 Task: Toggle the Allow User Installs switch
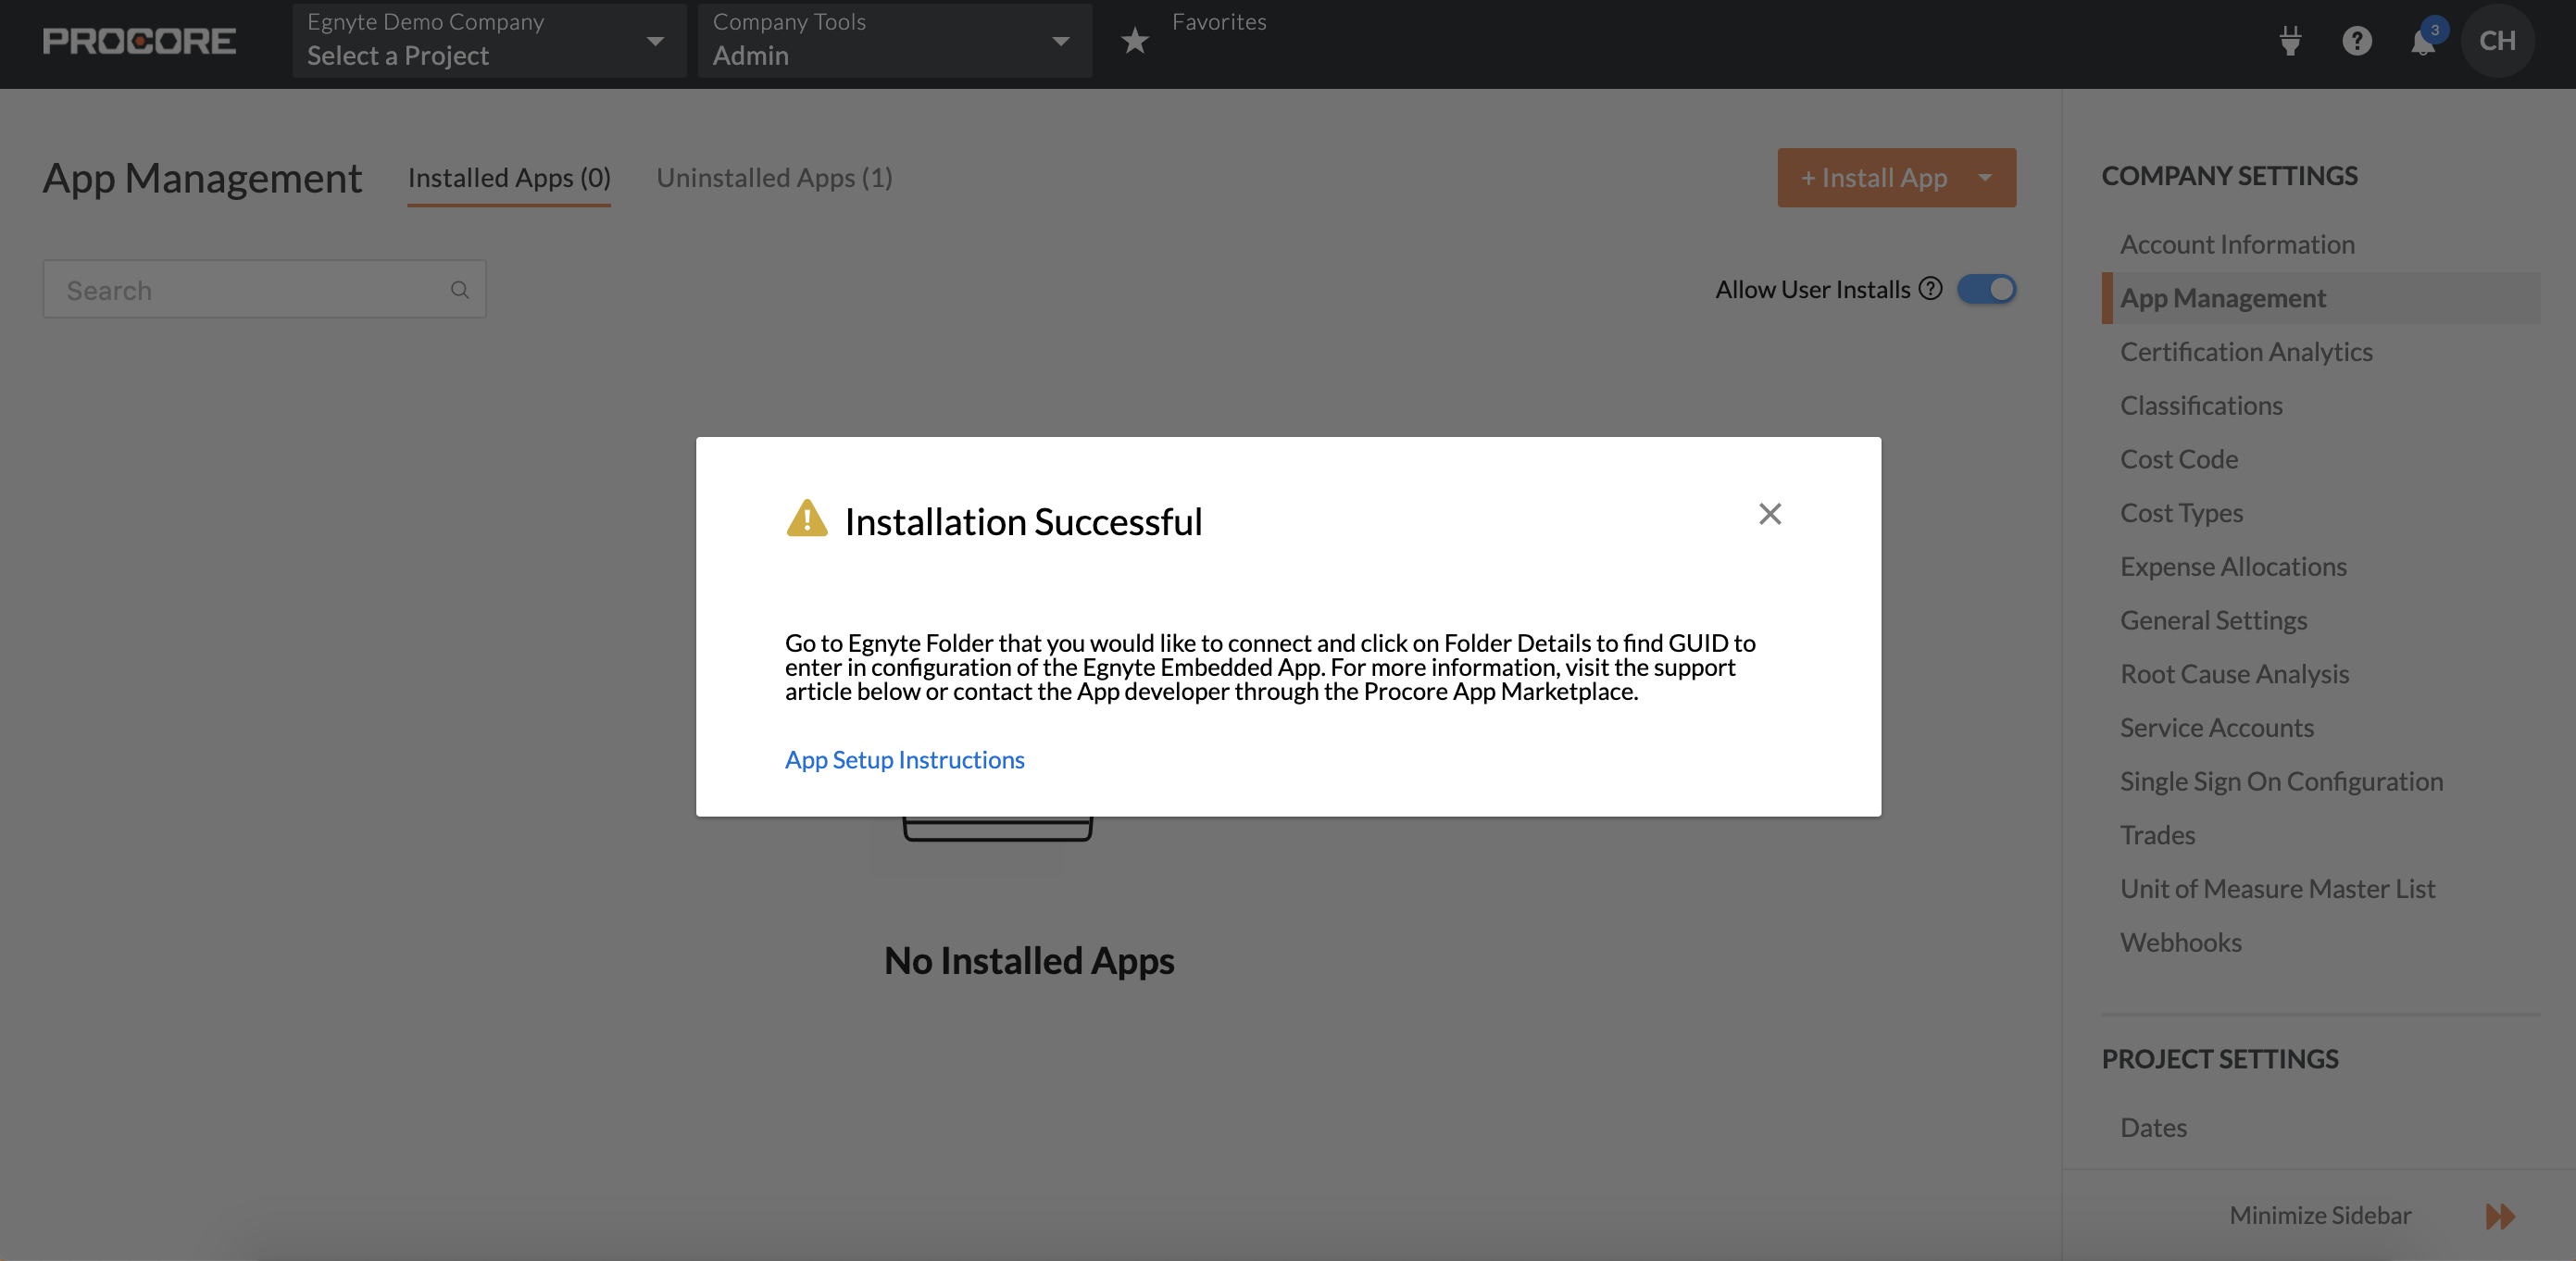pyautogui.click(x=1987, y=288)
